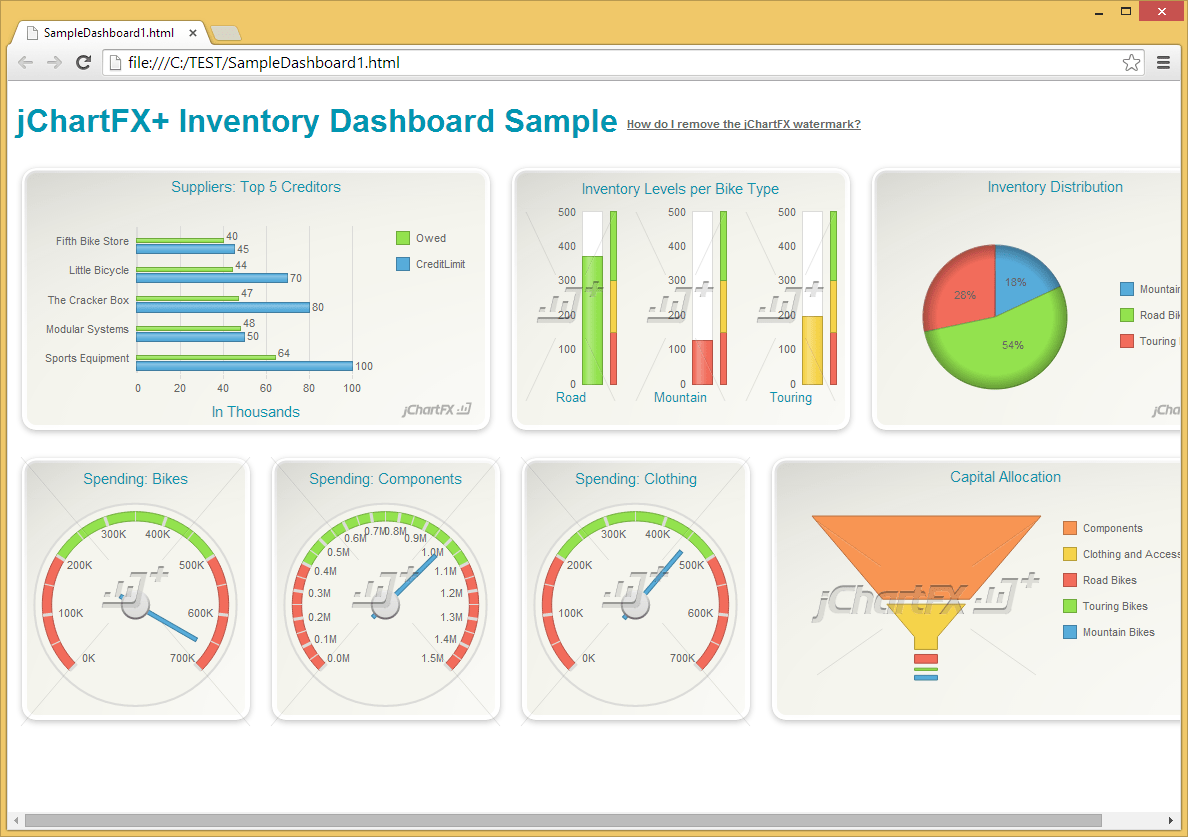Click the Components orange legend swatch

tap(1070, 528)
